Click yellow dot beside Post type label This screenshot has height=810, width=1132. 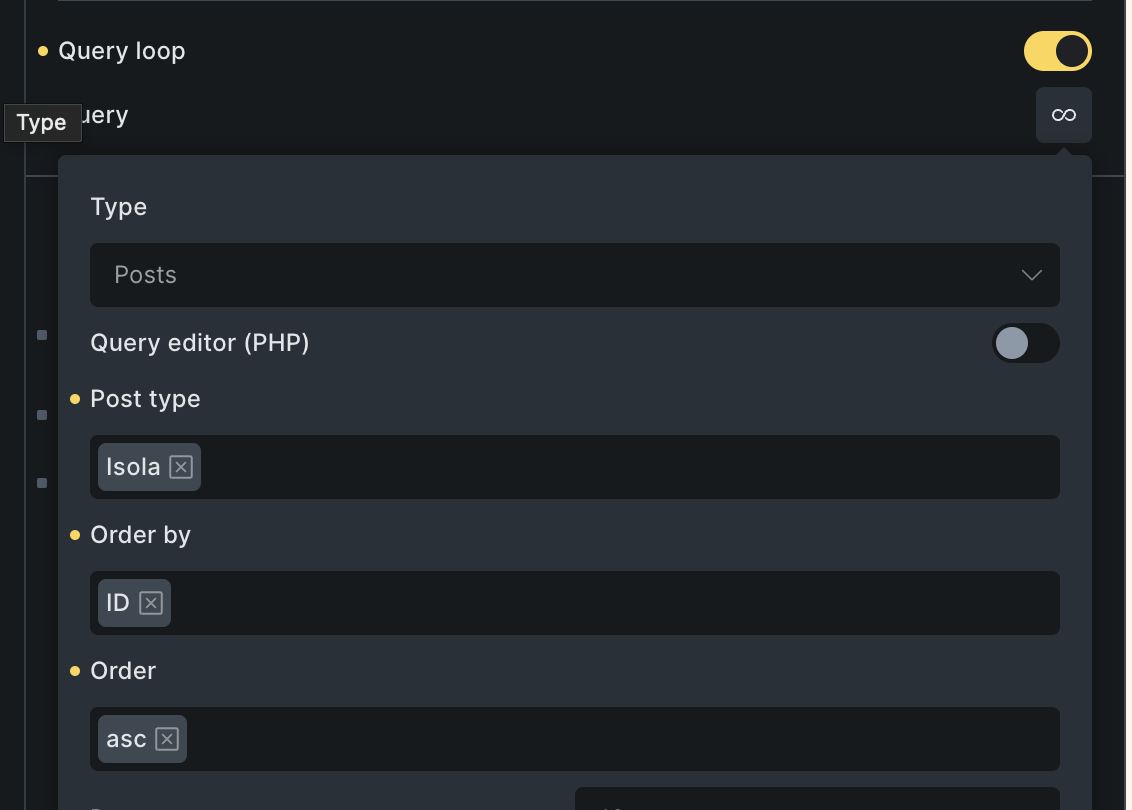pos(75,399)
